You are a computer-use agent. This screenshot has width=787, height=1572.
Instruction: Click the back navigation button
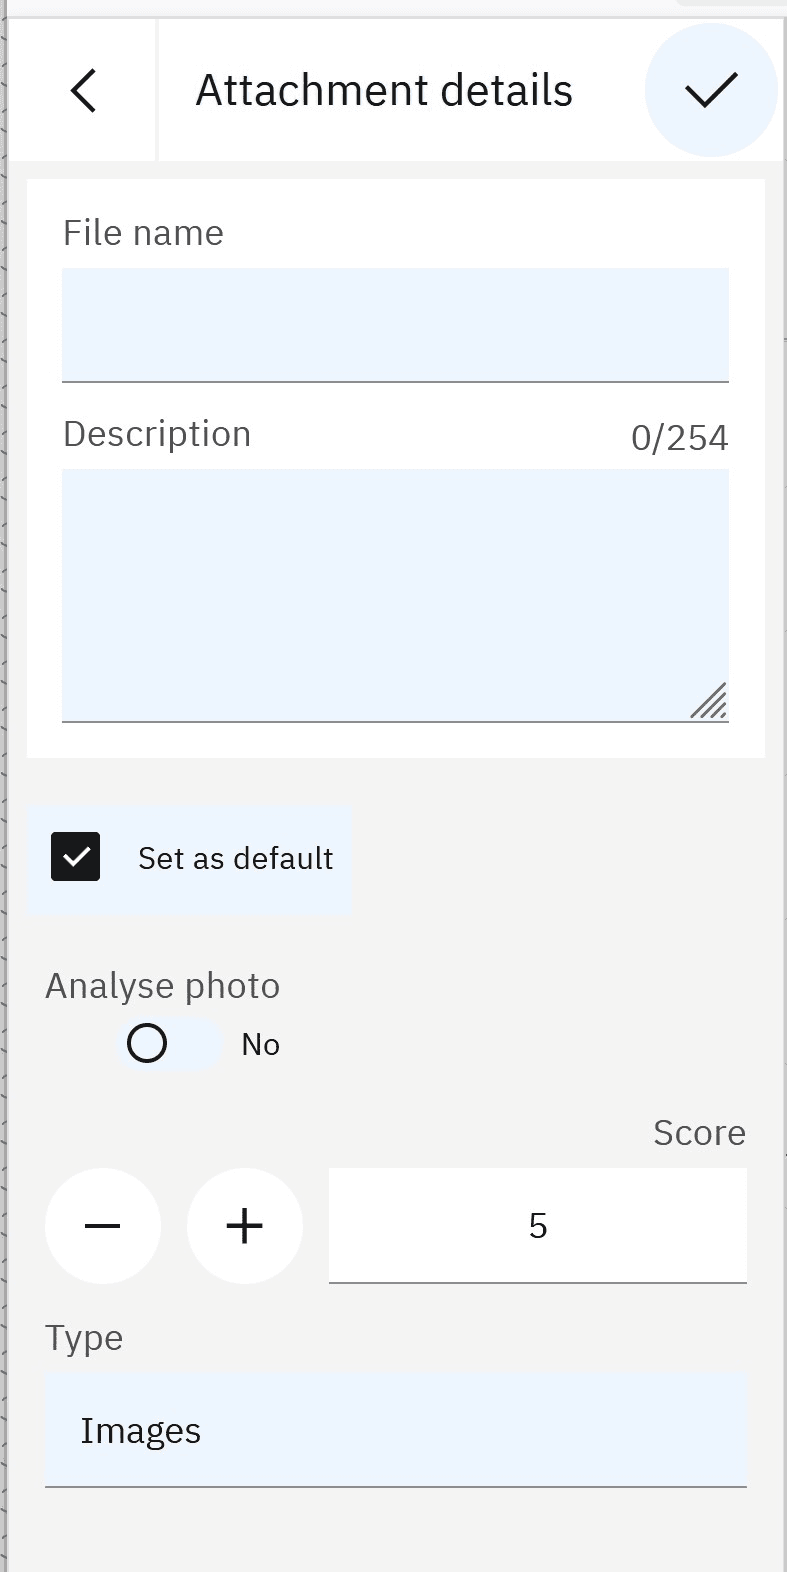pos(84,90)
